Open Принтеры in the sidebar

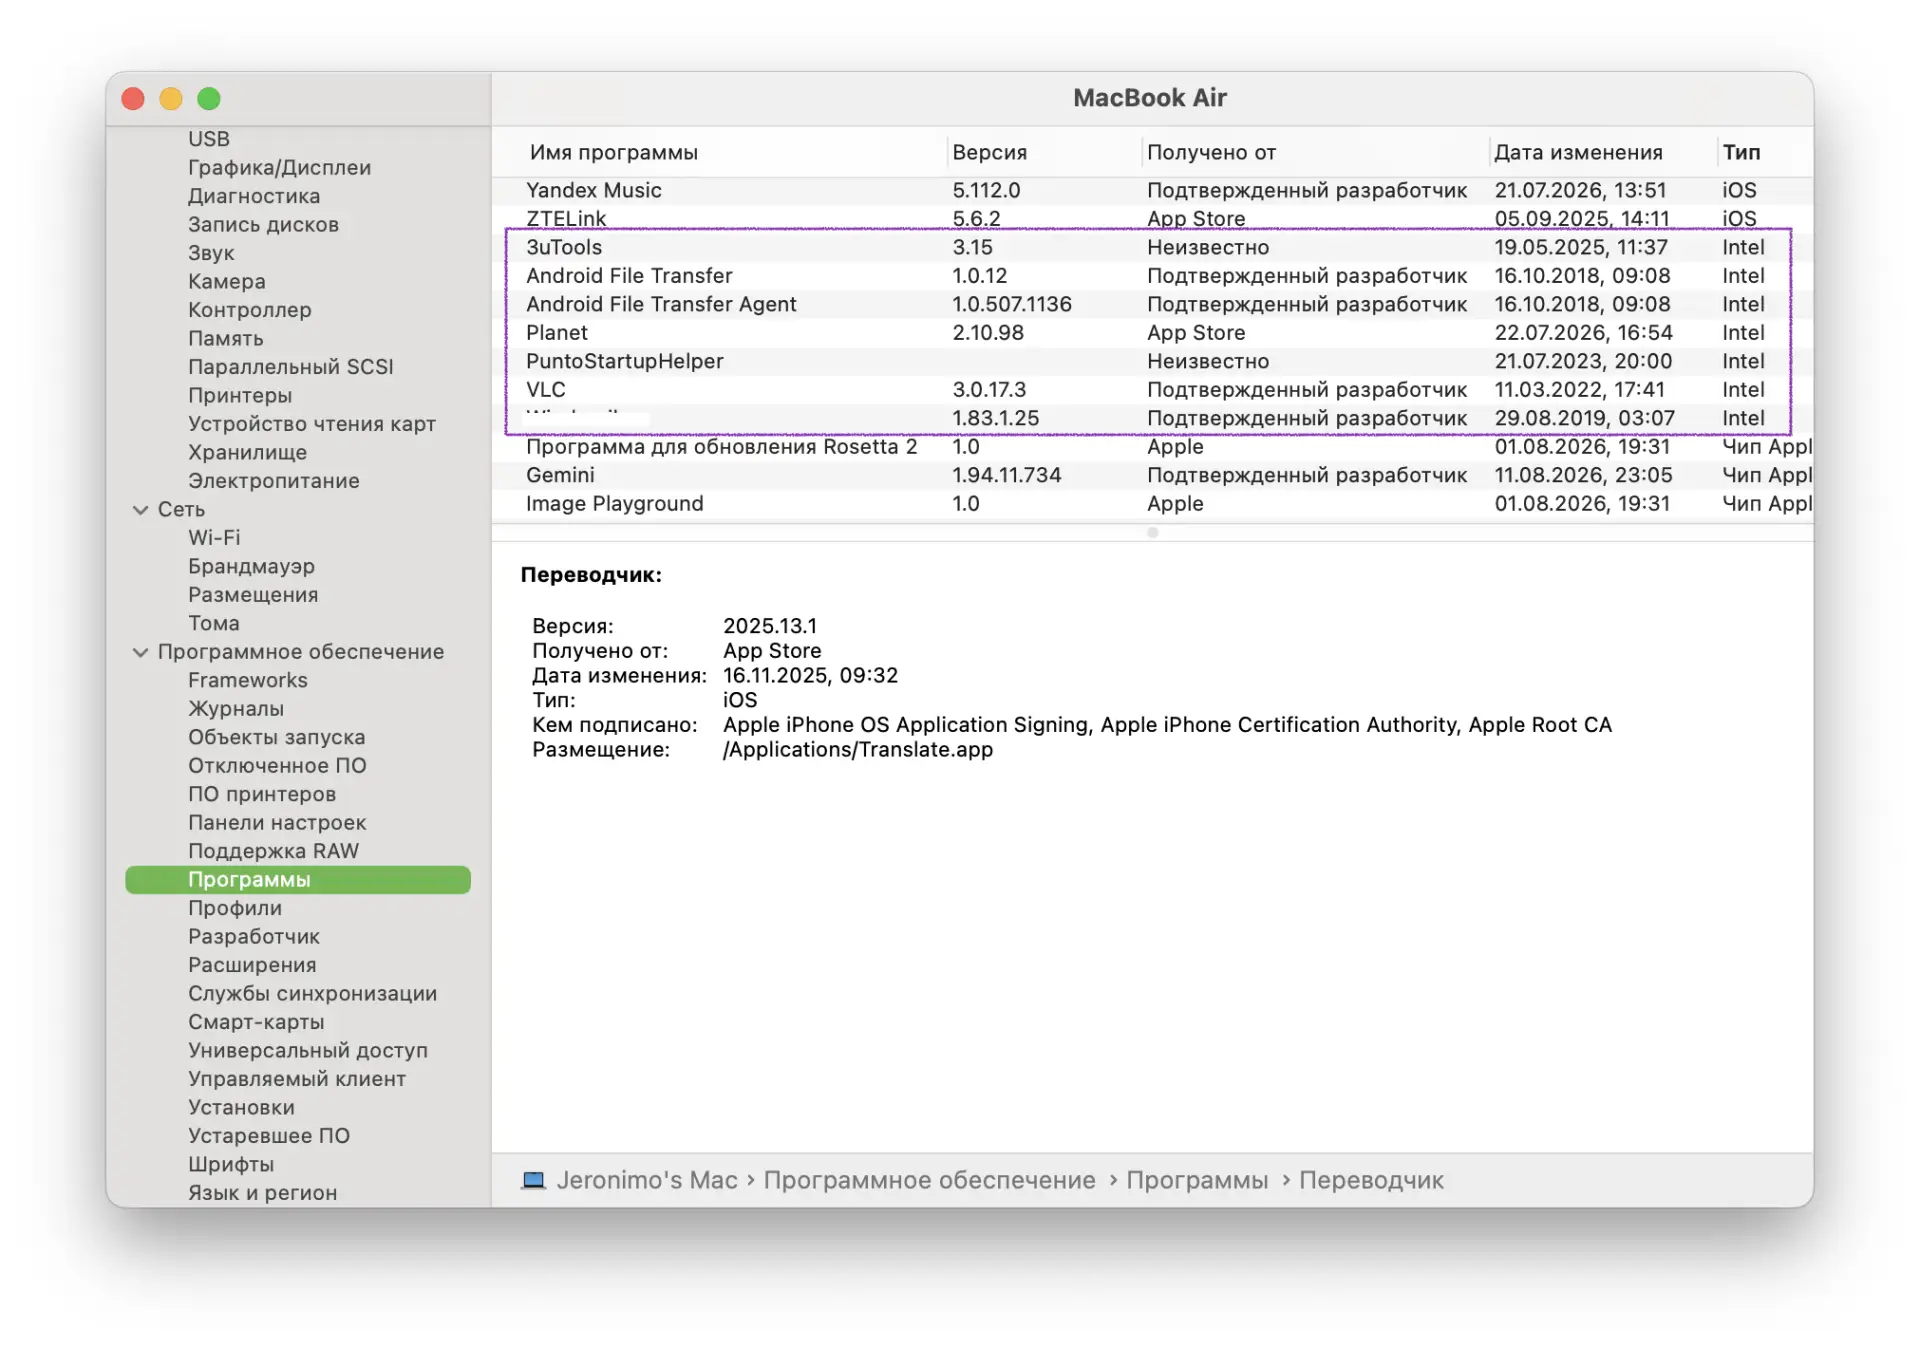240,396
